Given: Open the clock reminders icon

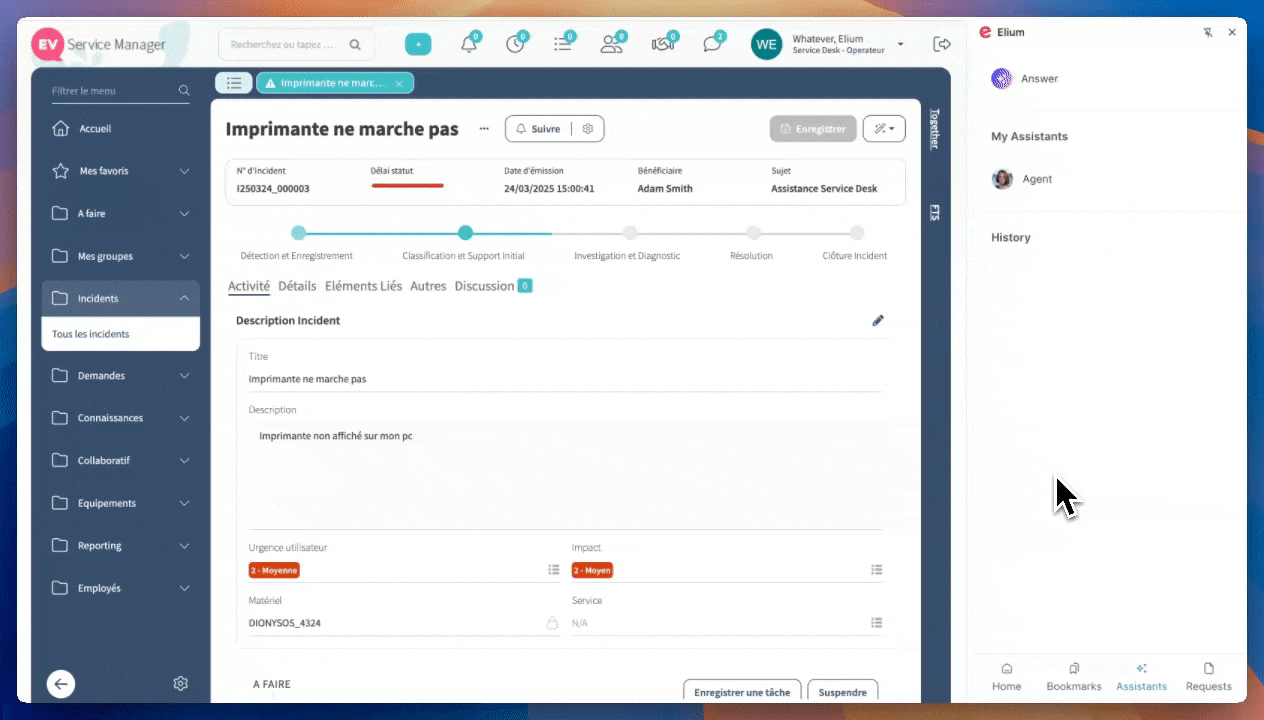Looking at the screenshot, I should pyautogui.click(x=515, y=44).
